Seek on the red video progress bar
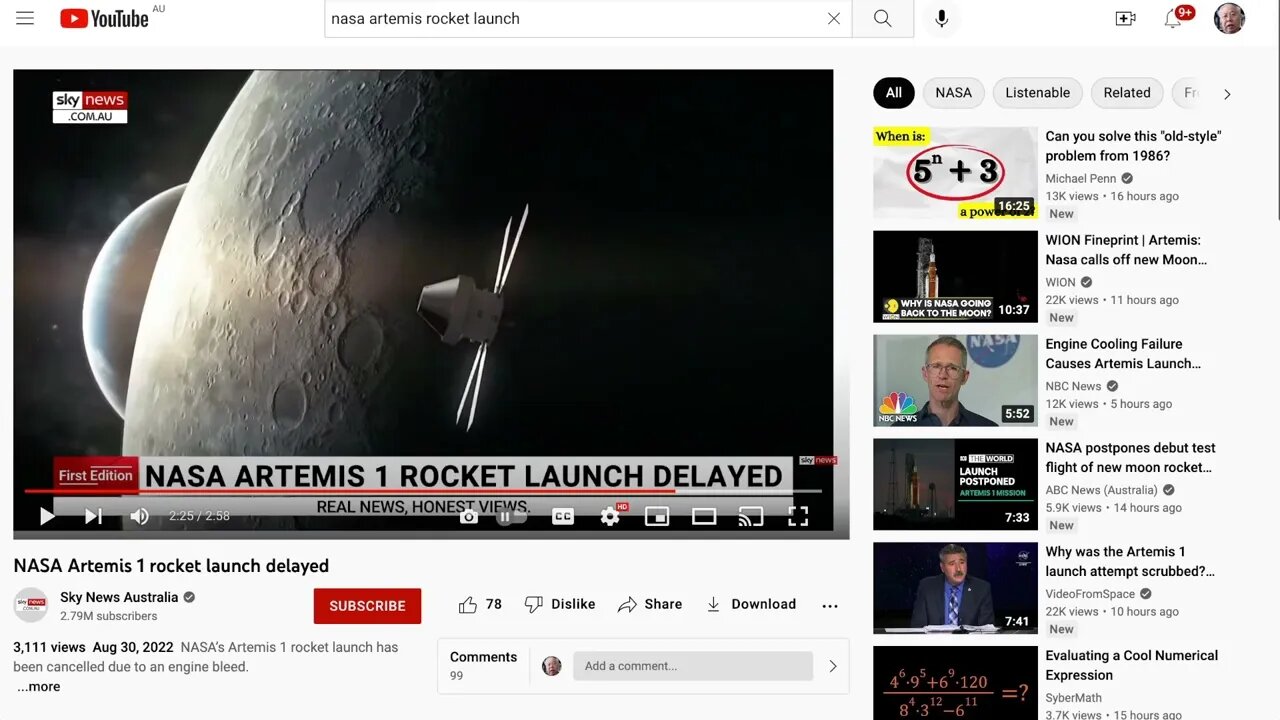The image size is (1280, 720). 423,491
